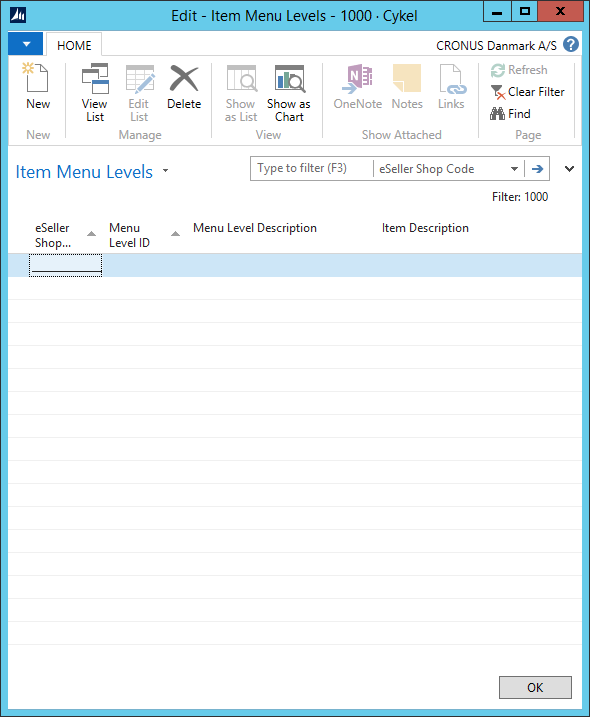The image size is (590, 717).
Task: Click the Dynamics NAV application icon
Action: tap(18, 15)
